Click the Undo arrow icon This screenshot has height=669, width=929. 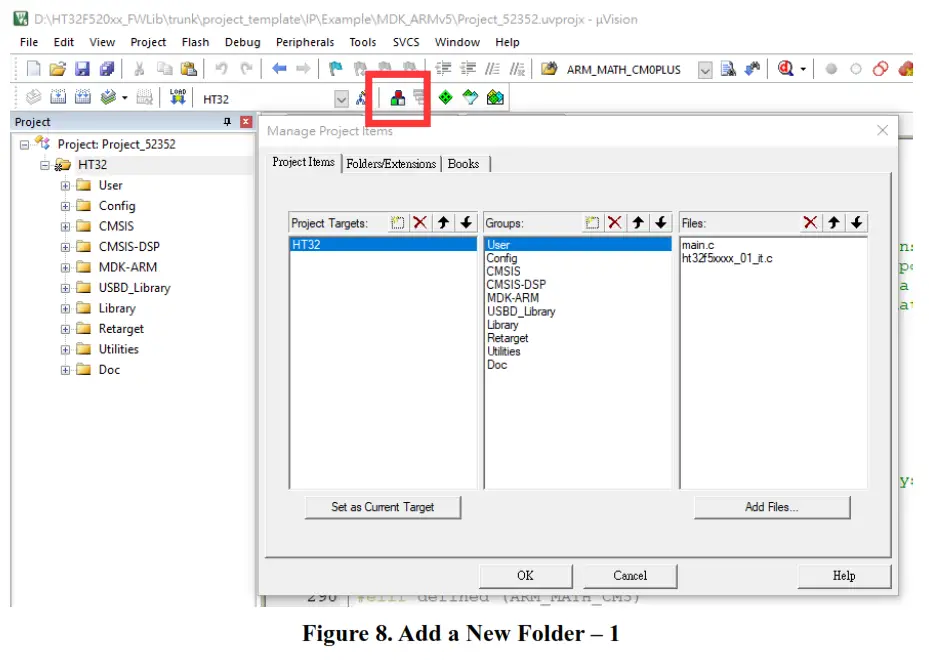click(x=222, y=69)
